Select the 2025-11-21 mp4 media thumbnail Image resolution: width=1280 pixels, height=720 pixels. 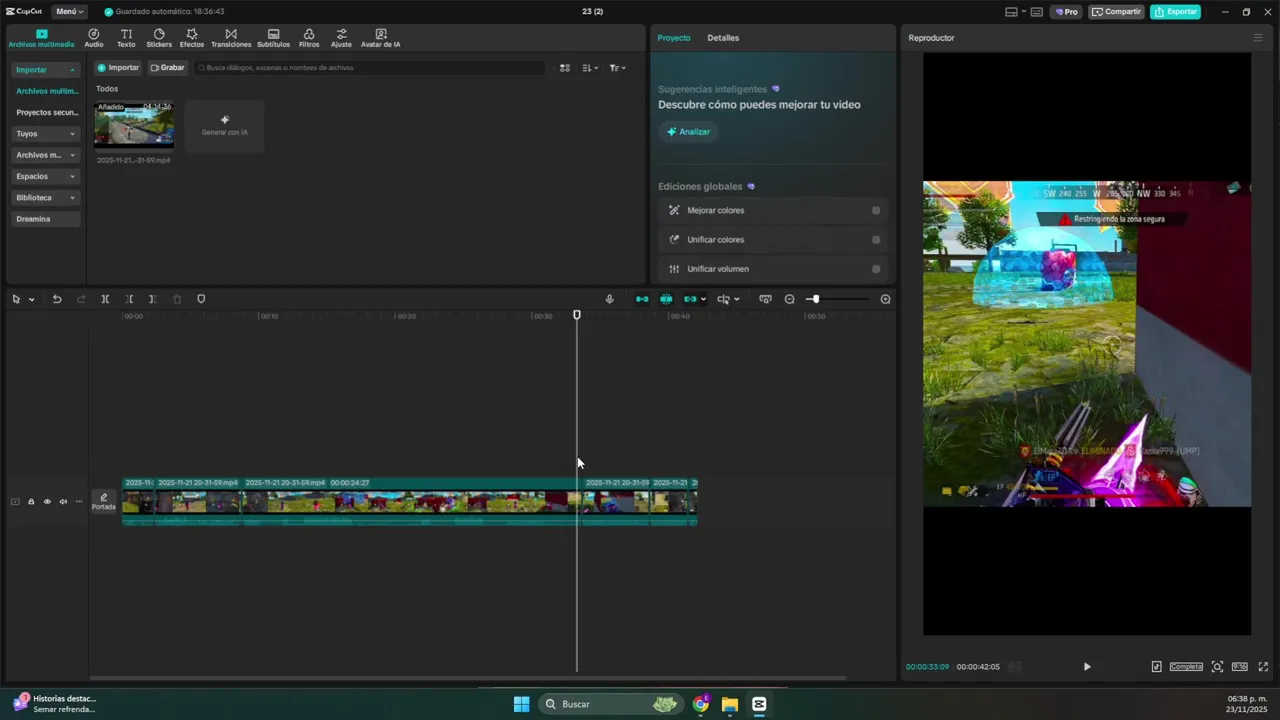(x=134, y=126)
